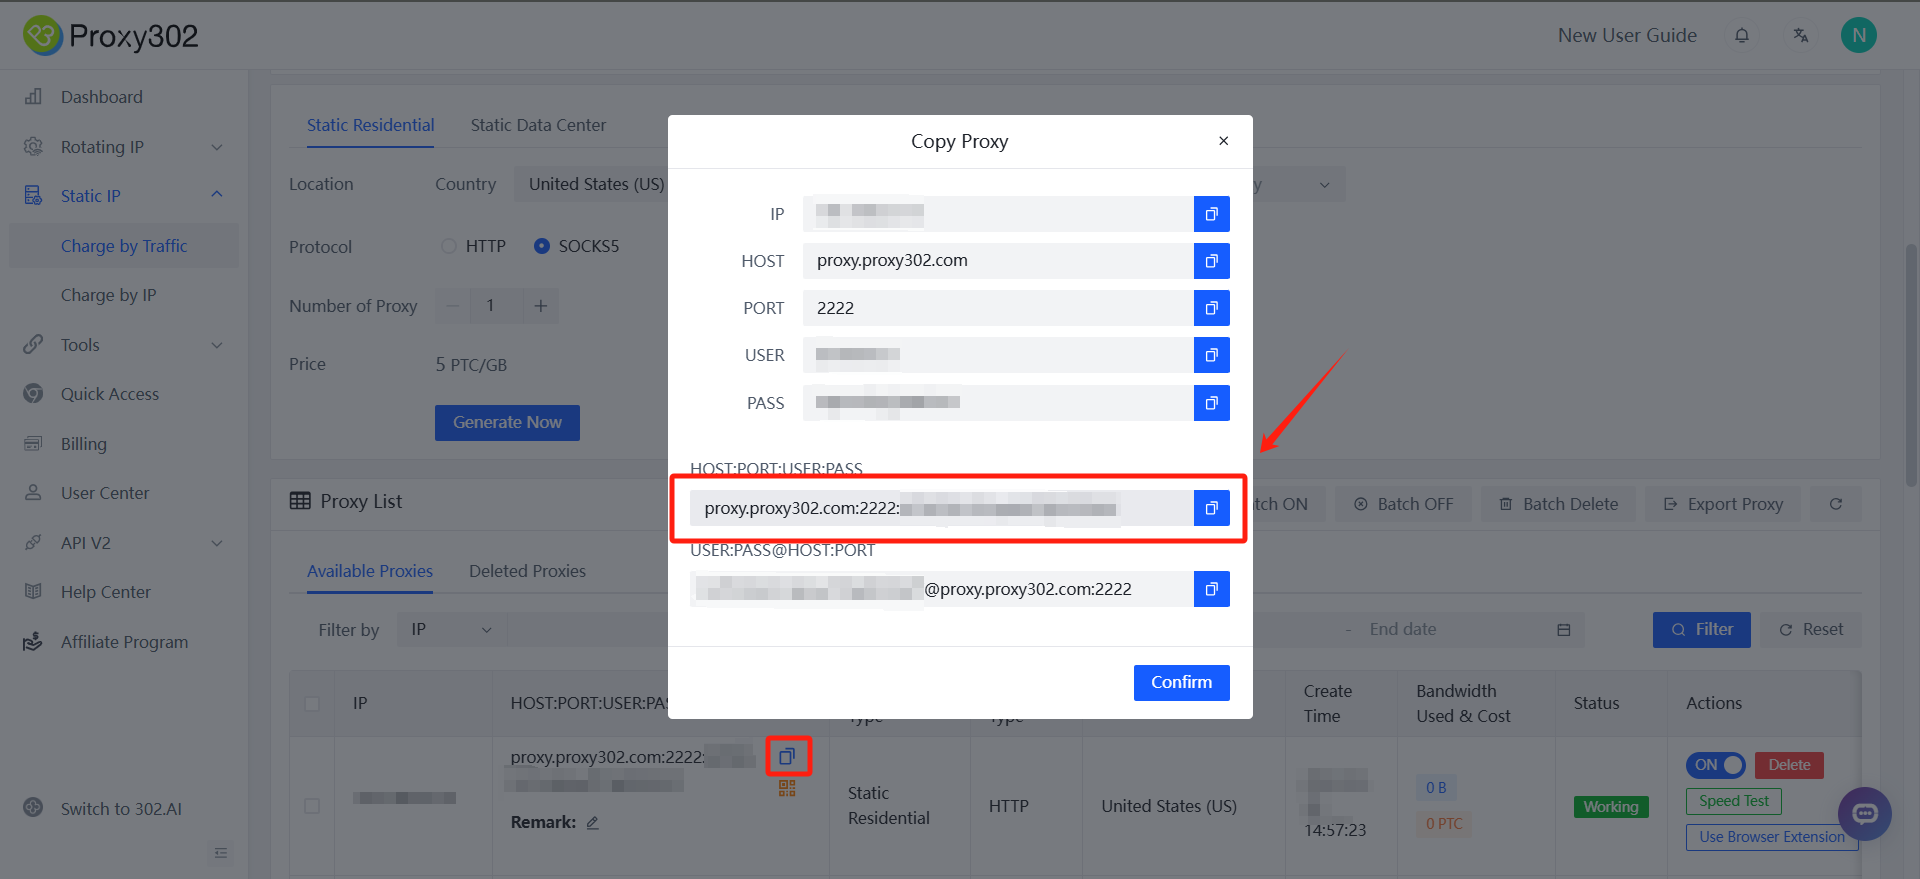Close the Copy Proxy dialog
1920x879 pixels.
pyautogui.click(x=1223, y=141)
